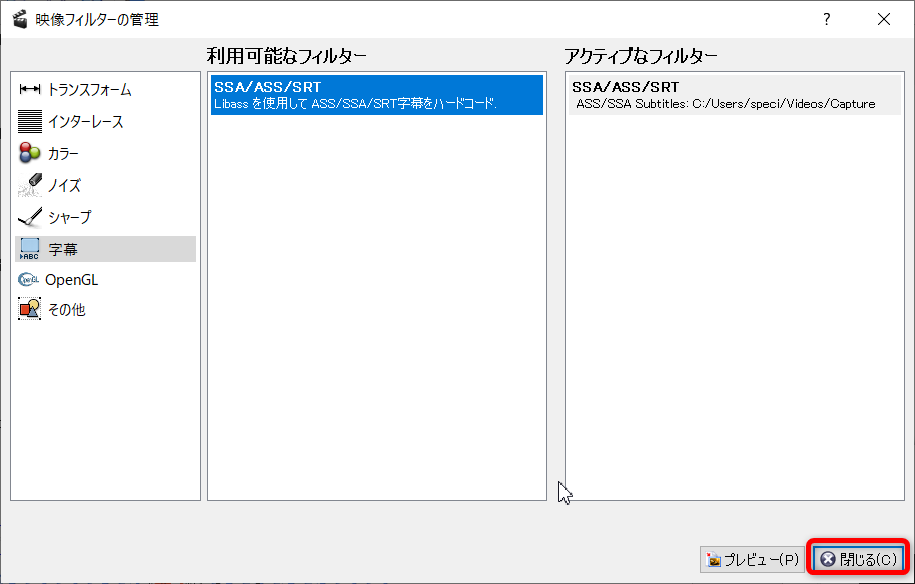Select the その他 category icon
Screen dimensions: 915x584
[x=30, y=310]
